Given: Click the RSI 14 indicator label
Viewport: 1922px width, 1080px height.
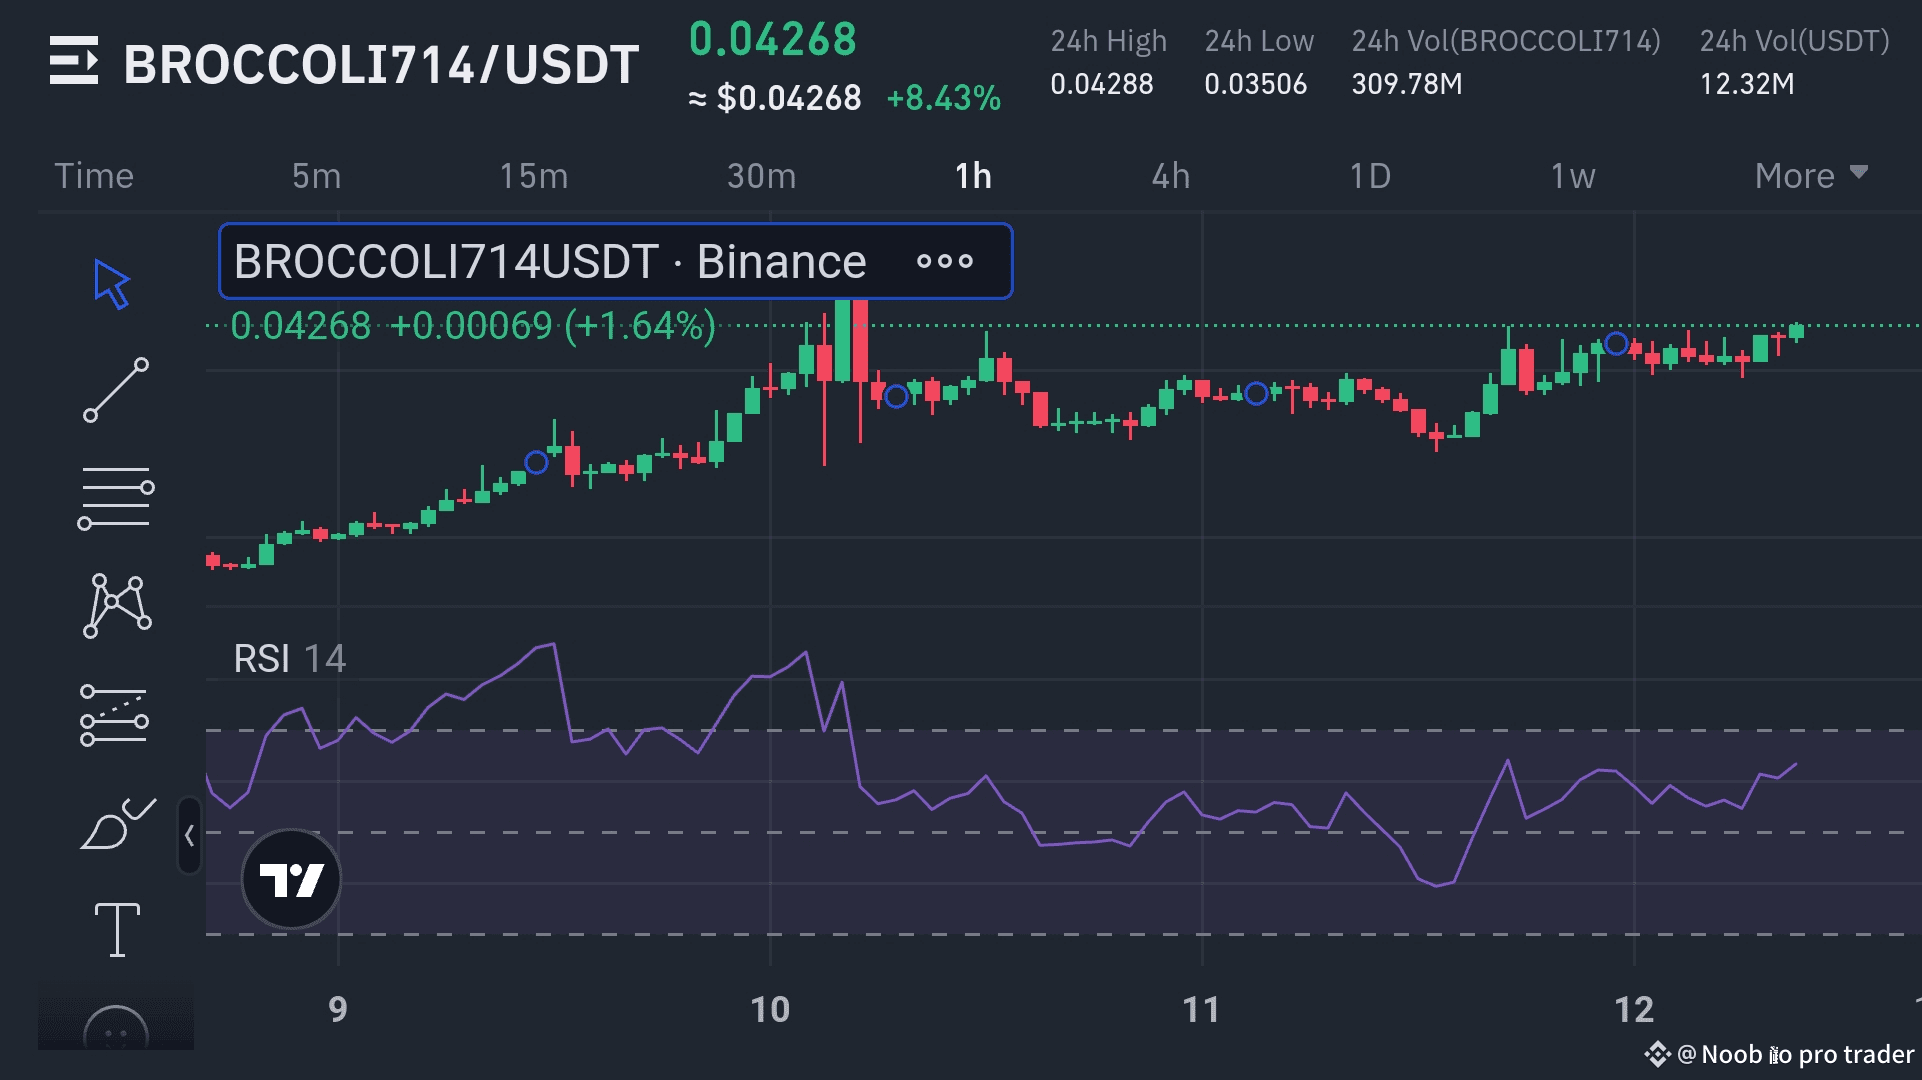Looking at the screenshot, I should [x=289, y=659].
